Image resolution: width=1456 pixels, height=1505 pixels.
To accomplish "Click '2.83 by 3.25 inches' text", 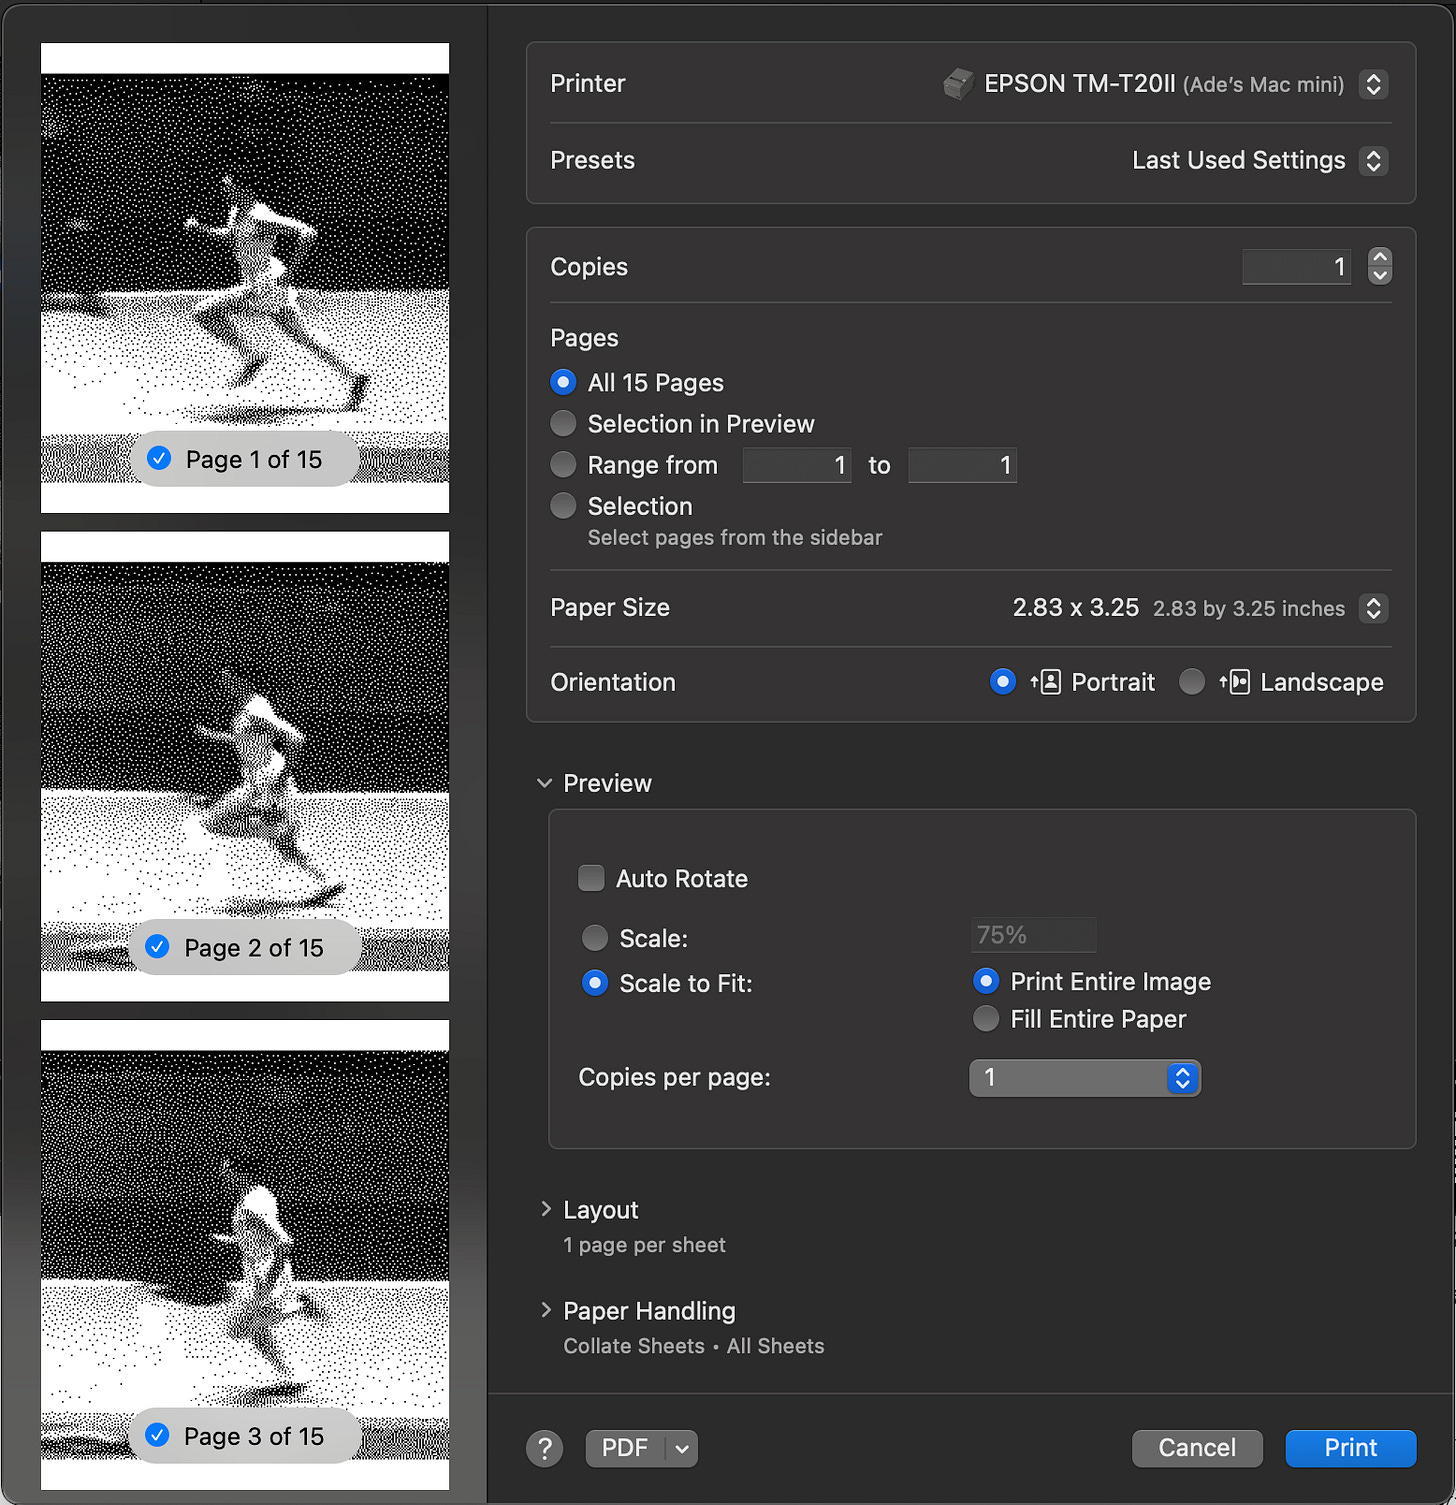I will (x=1249, y=609).
